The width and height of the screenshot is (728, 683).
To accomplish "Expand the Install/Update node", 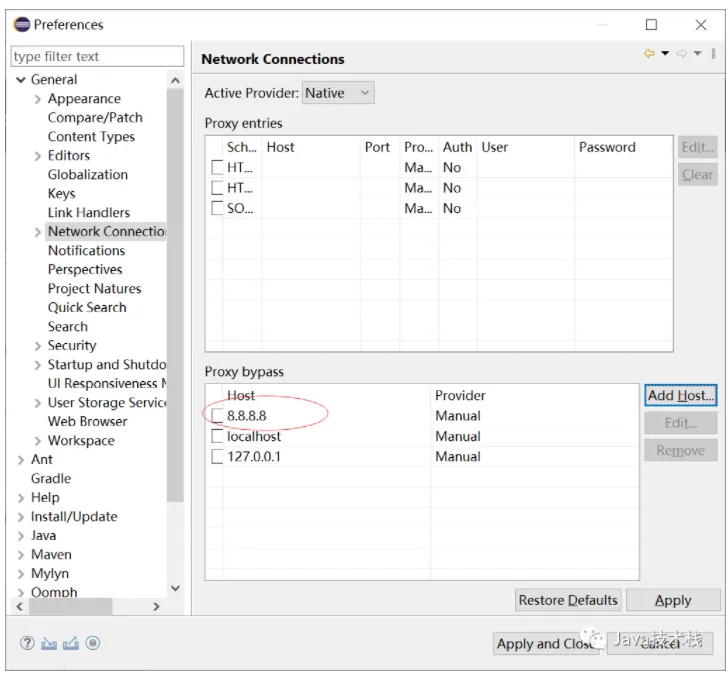I will click(x=20, y=517).
